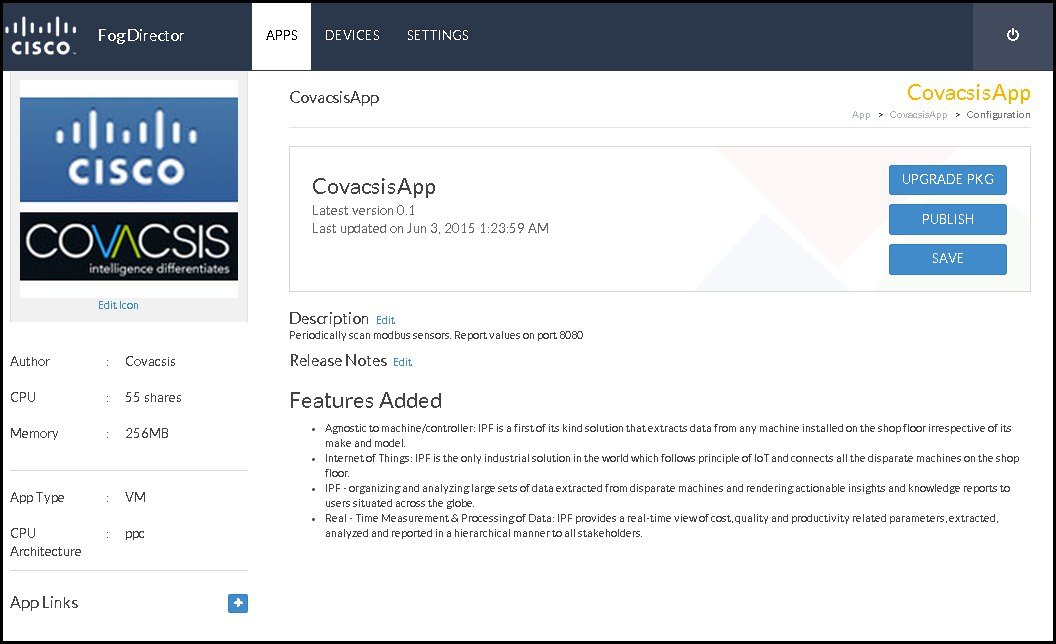This screenshot has width=1056, height=644.
Task: Click the Configuration breadcrumb item
Action: [998, 115]
